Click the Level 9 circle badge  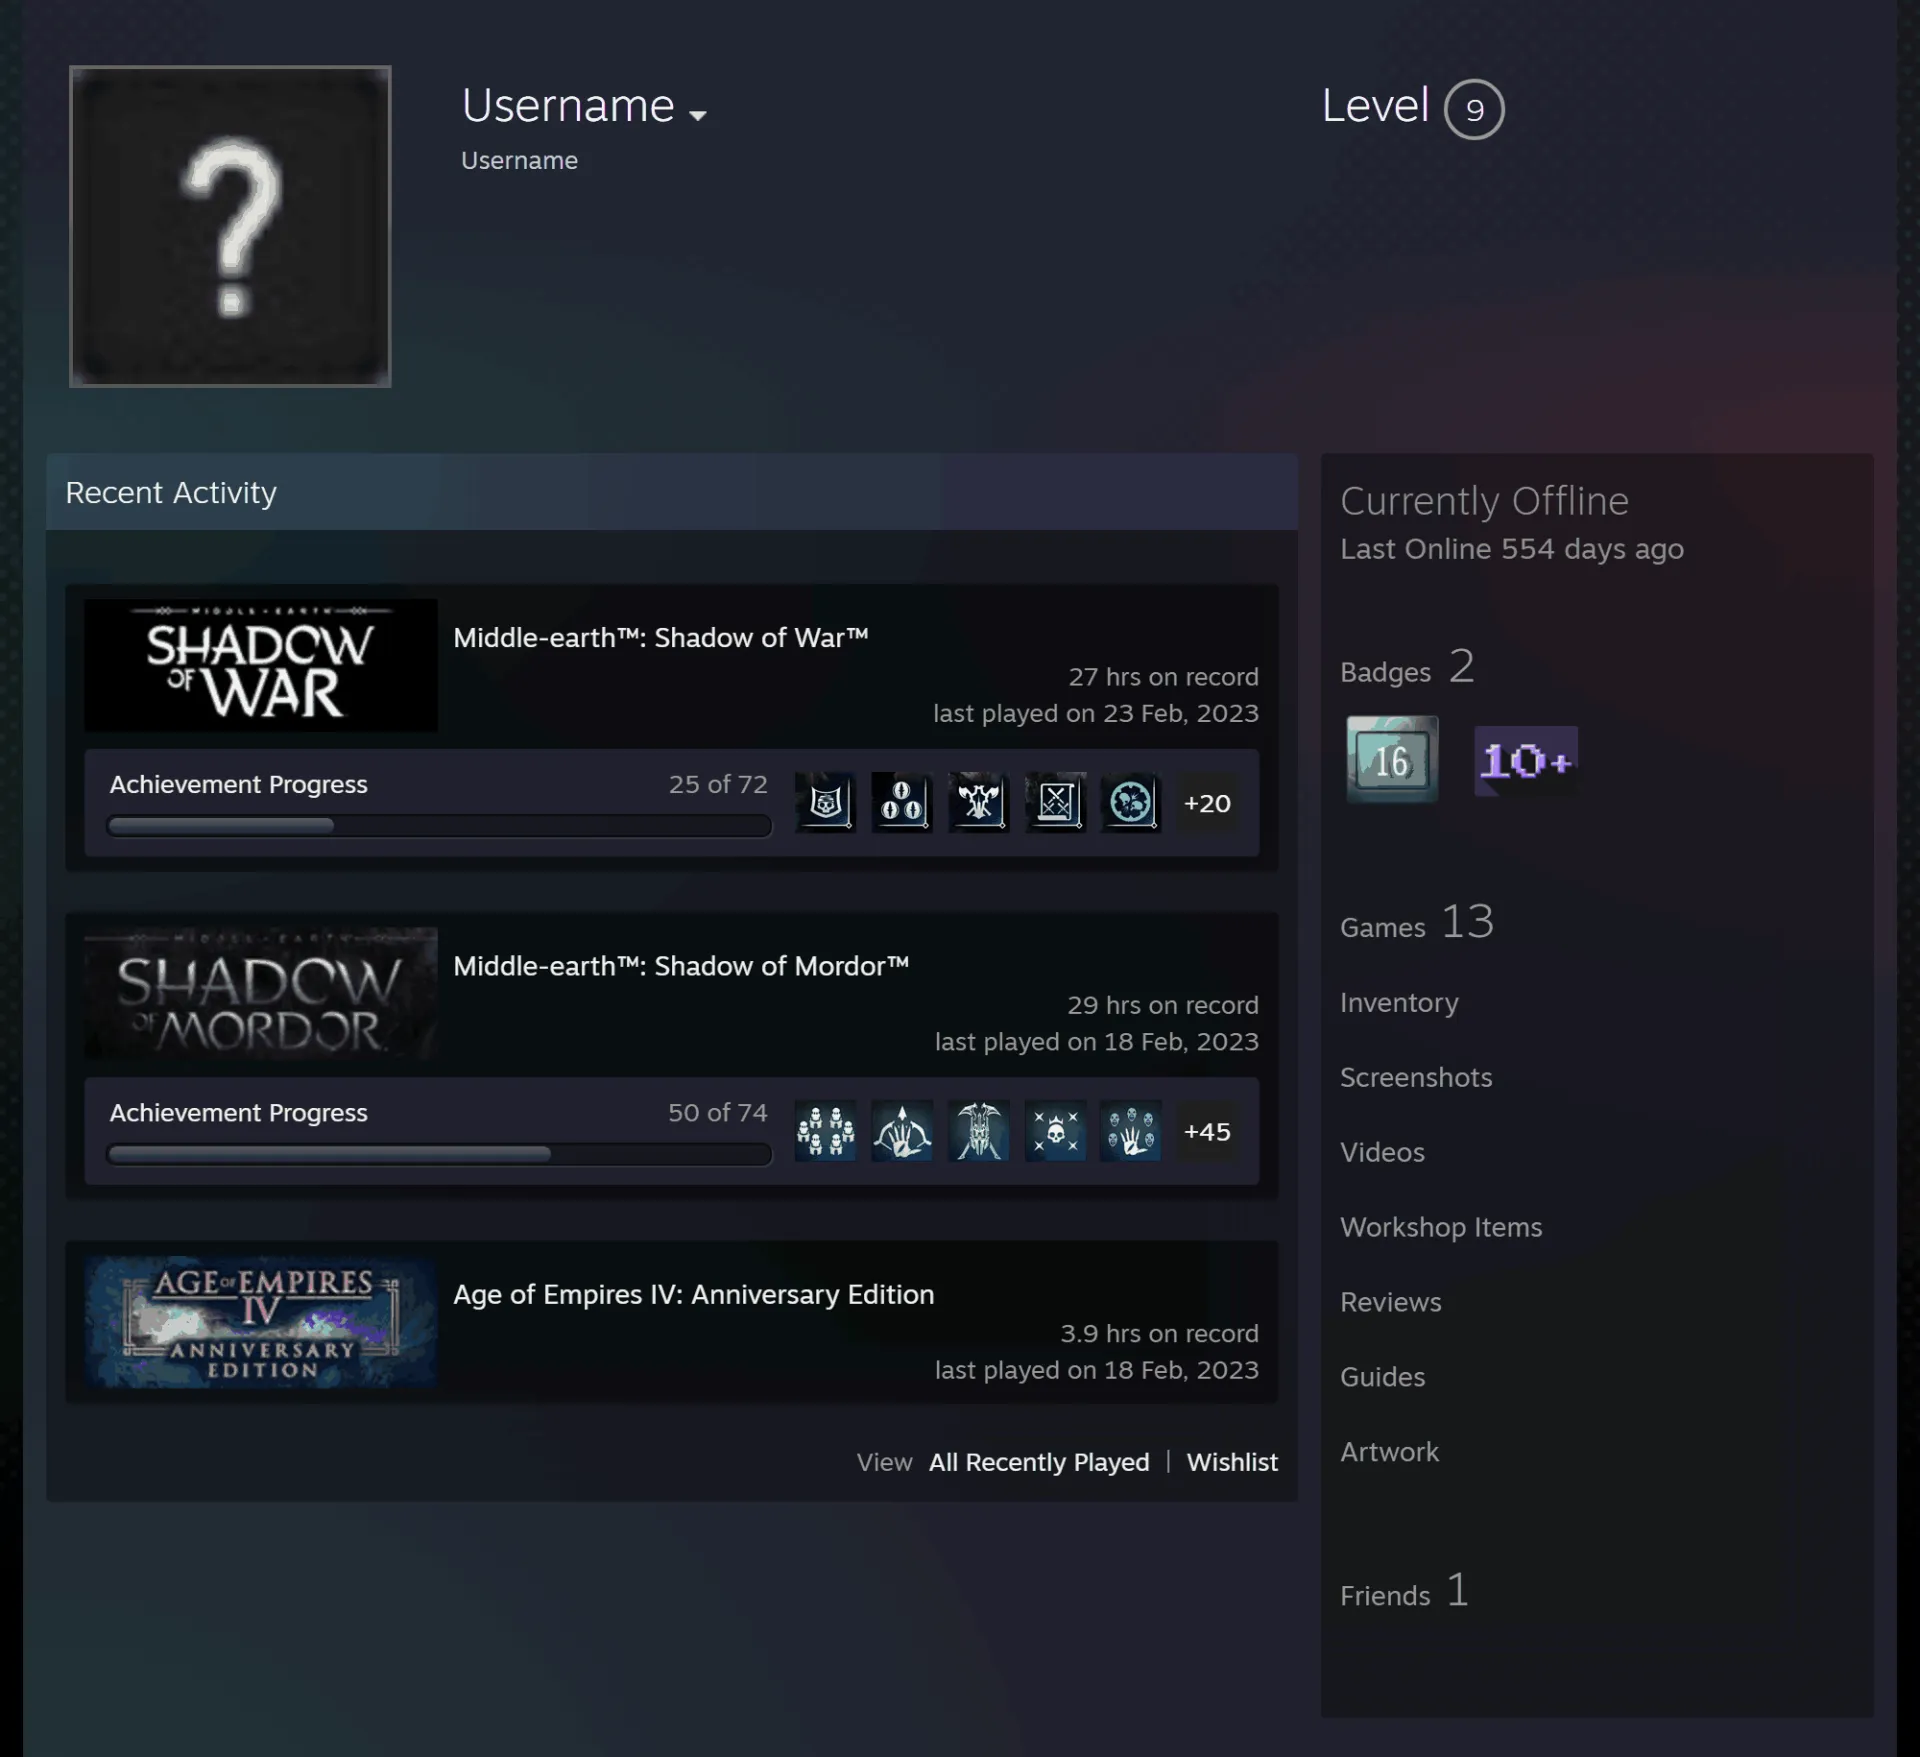tap(1474, 109)
